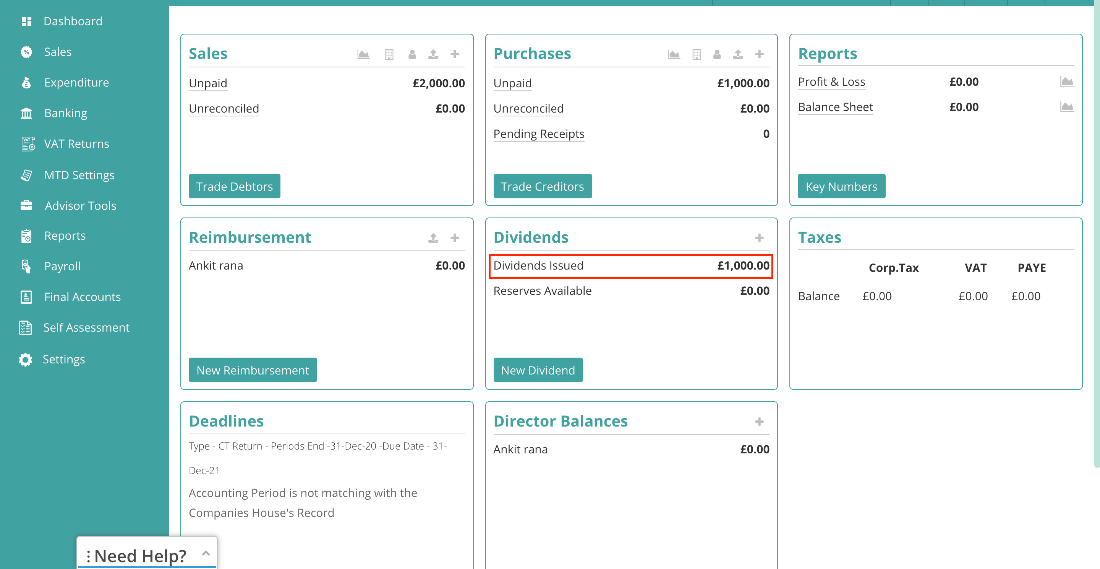Click the Purchases building icon
The image size is (1100, 569).
(697, 54)
